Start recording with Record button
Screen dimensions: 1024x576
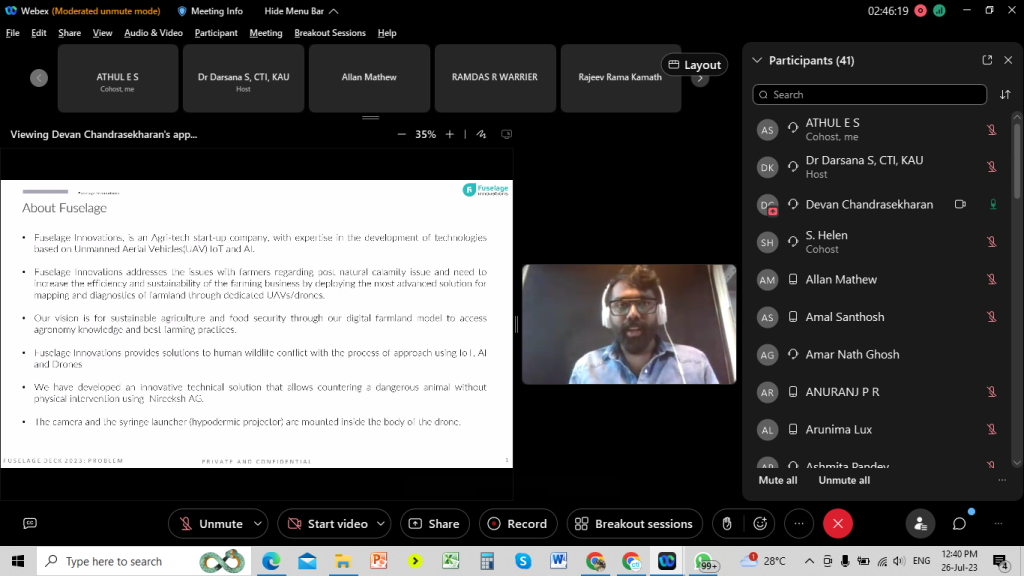point(518,524)
